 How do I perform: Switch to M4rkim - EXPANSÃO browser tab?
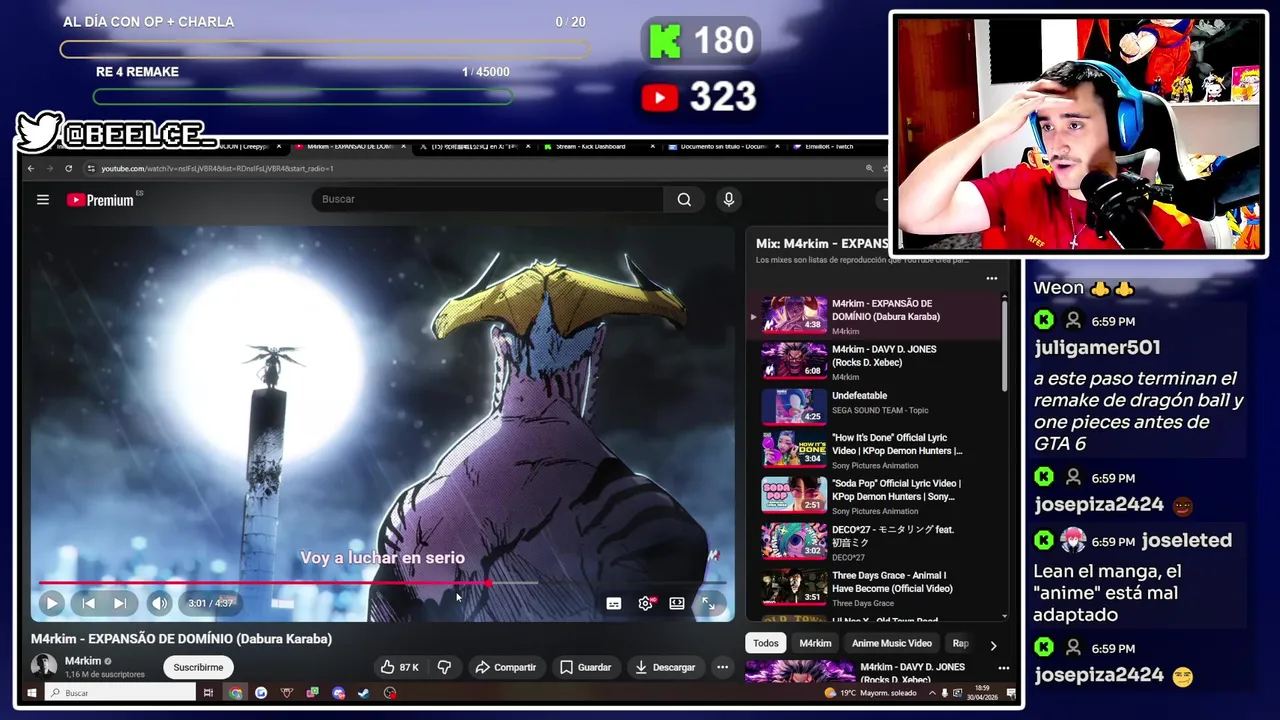coord(350,147)
